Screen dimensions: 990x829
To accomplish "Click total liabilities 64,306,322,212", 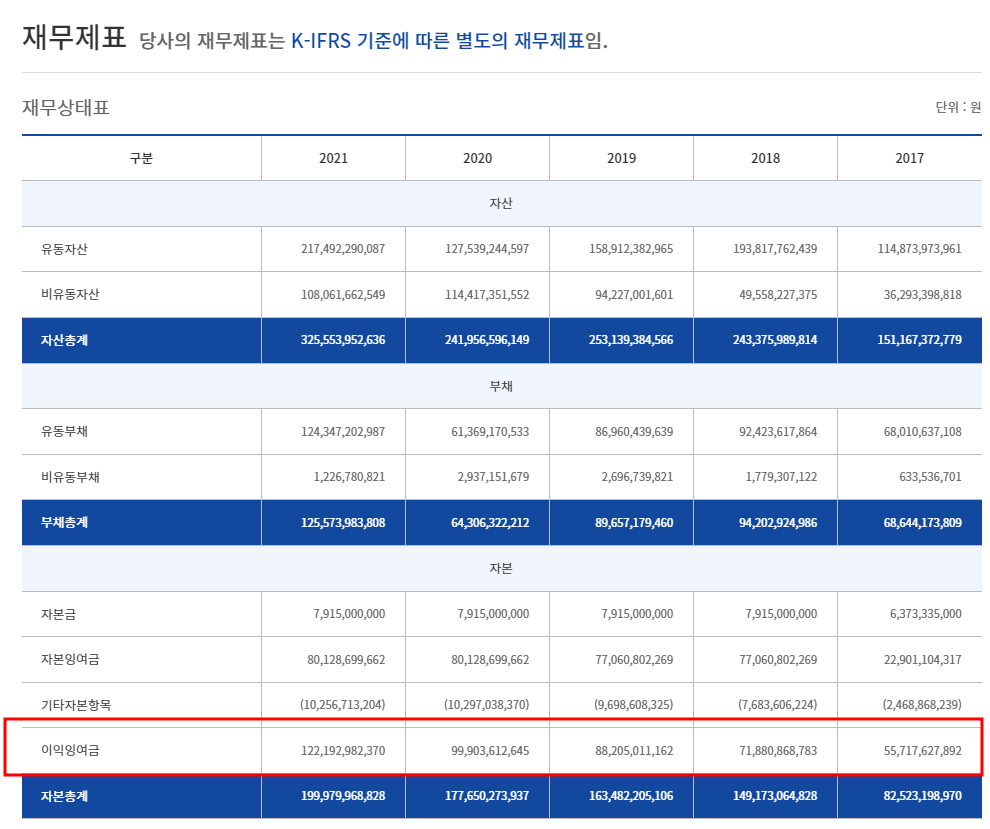I will pos(490,522).
